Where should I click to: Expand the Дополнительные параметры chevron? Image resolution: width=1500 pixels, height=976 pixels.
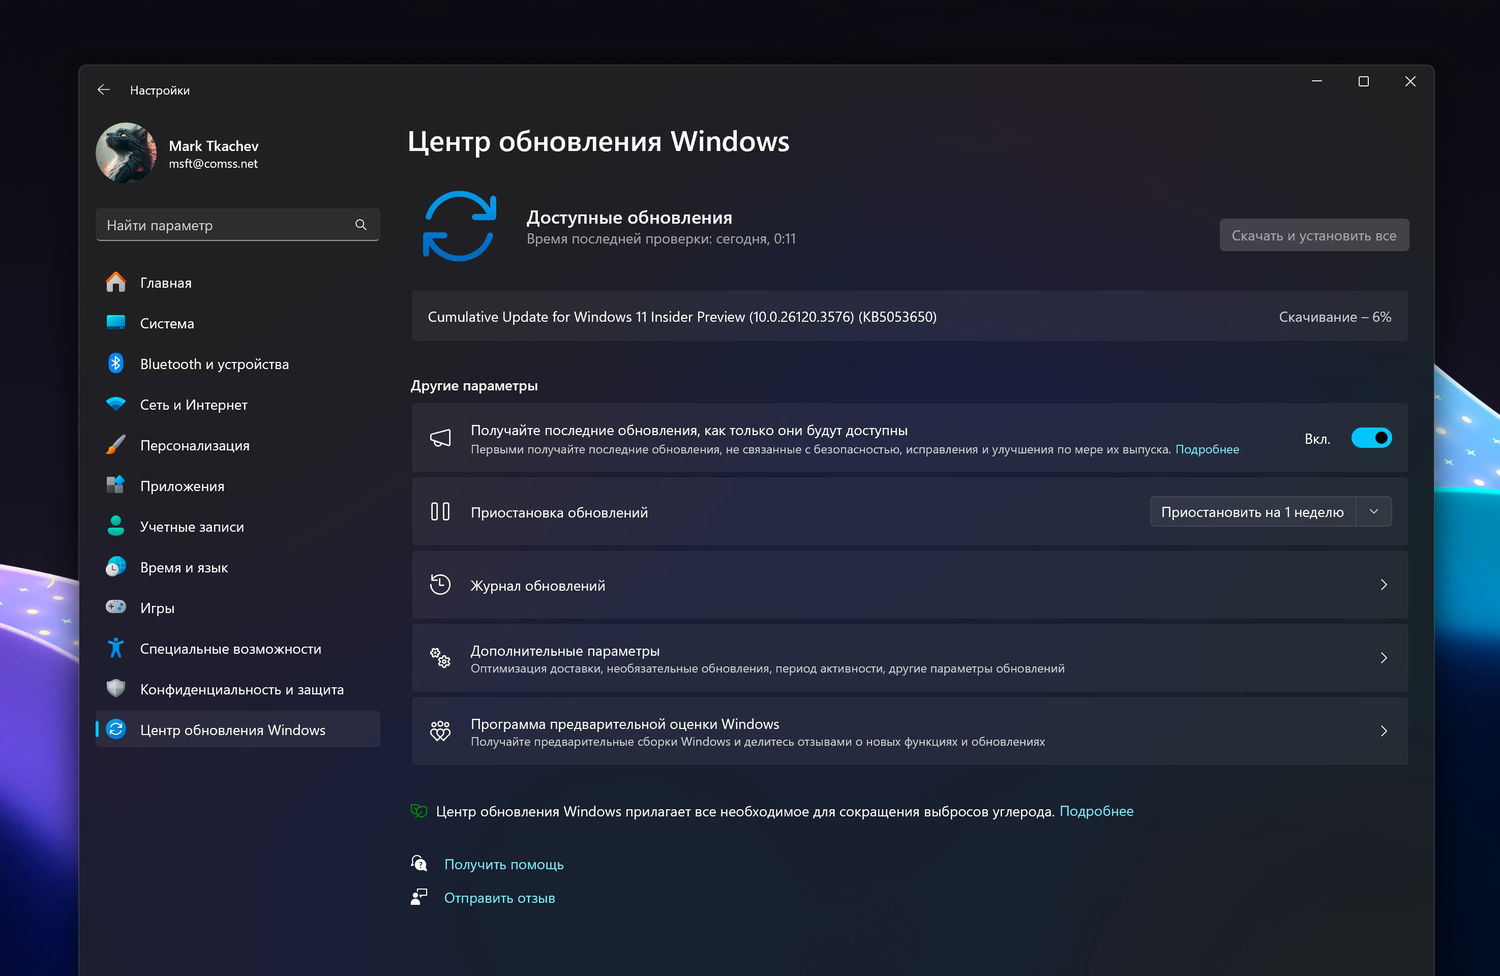1384,658
